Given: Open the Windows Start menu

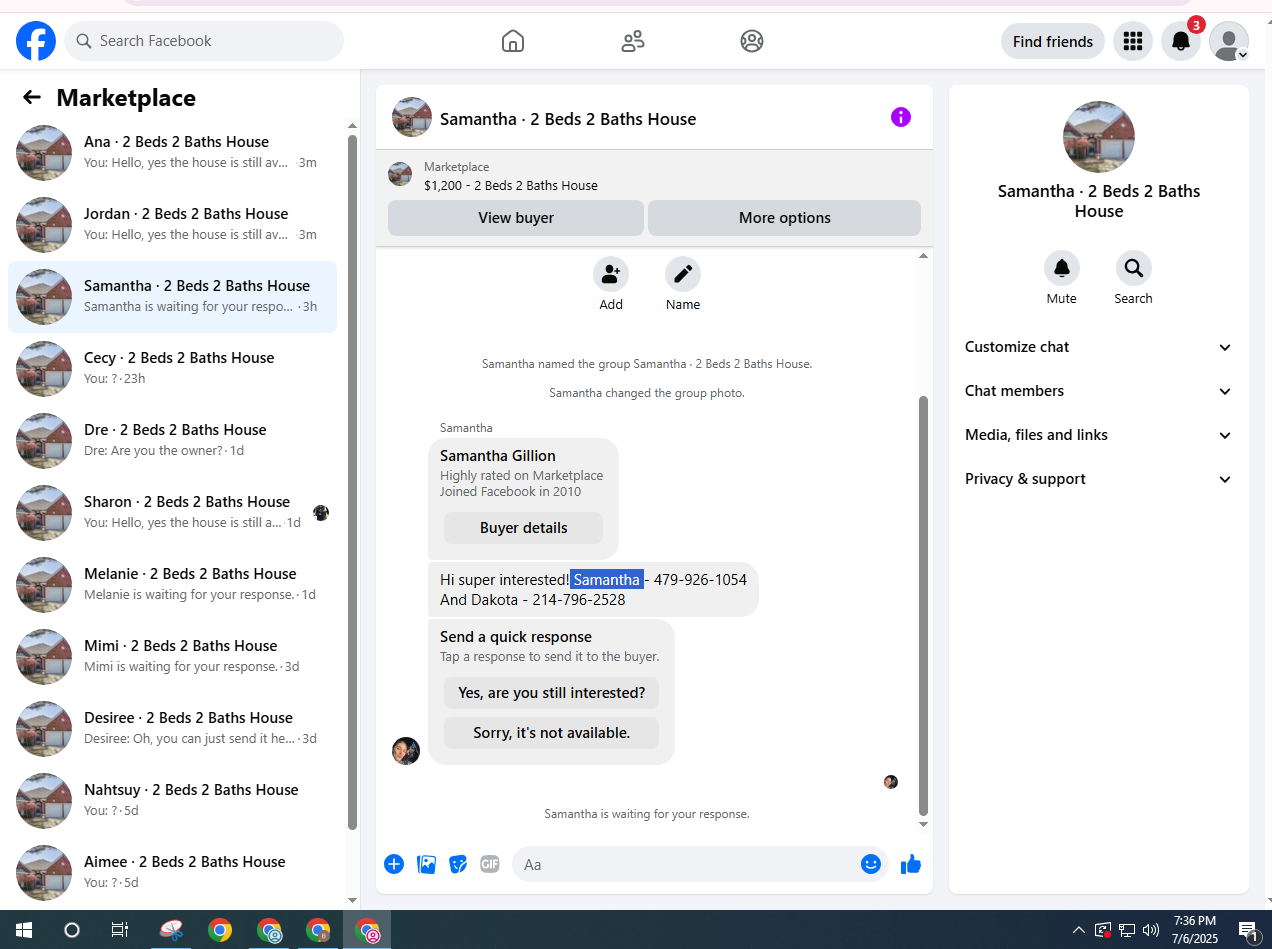Looking at the screenshot, I should [24, 930].
